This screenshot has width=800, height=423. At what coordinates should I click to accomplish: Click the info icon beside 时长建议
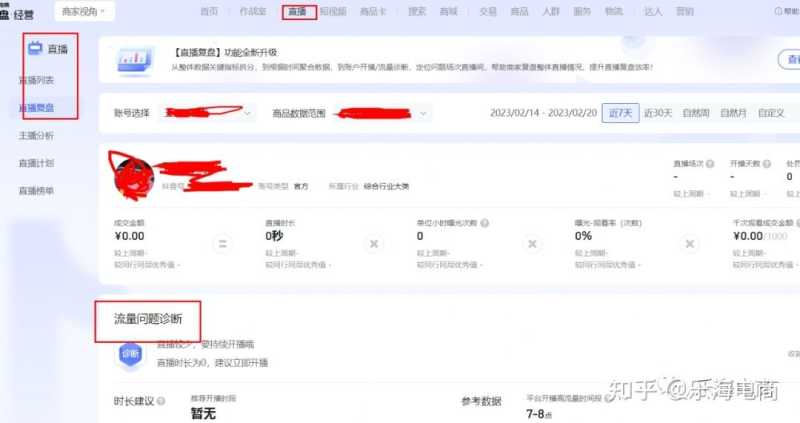[161, 401]
